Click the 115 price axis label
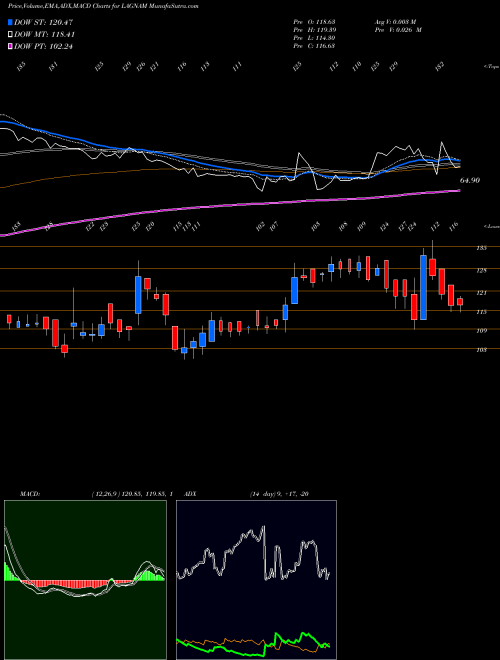500x660 pixels. point(481,312)
